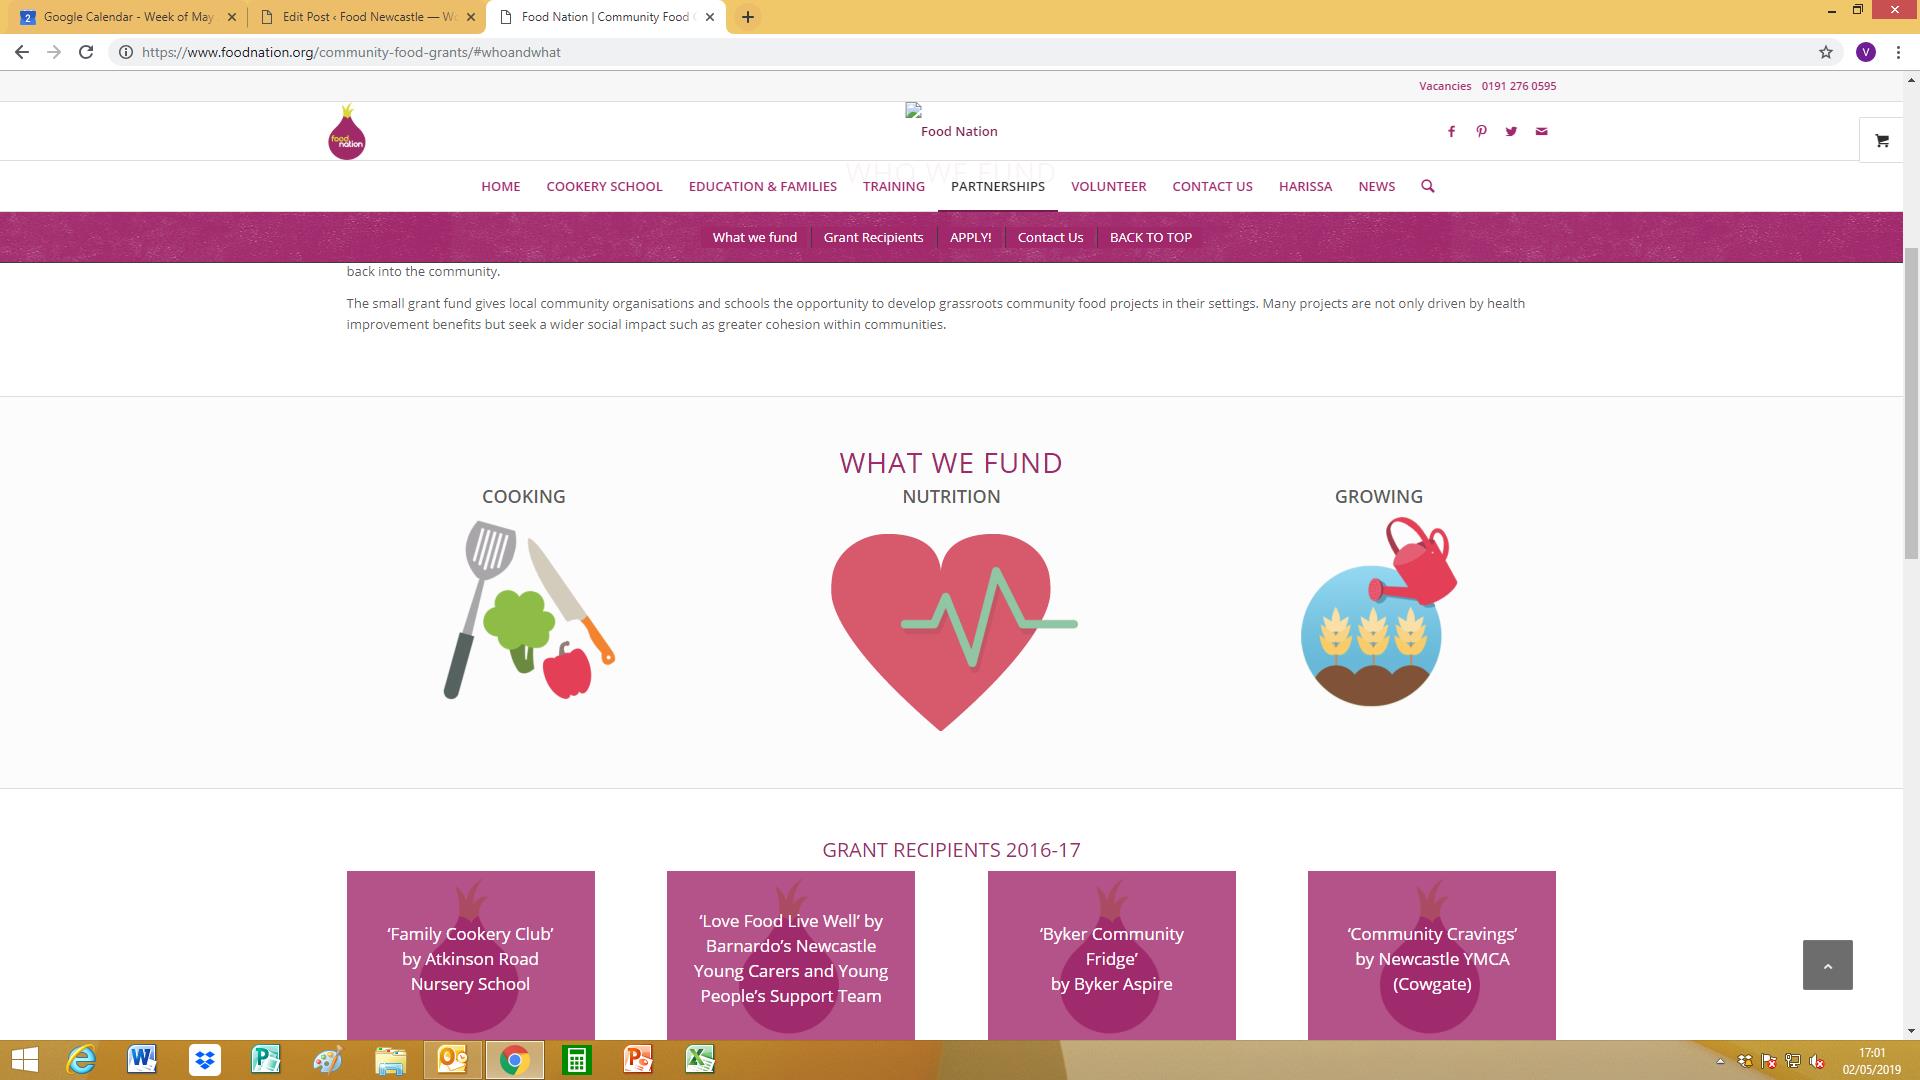Open Byker Community Fridge grant card
Image resolution: width=1920 pixels, height=1080 pixels.
pos(1111,955)
